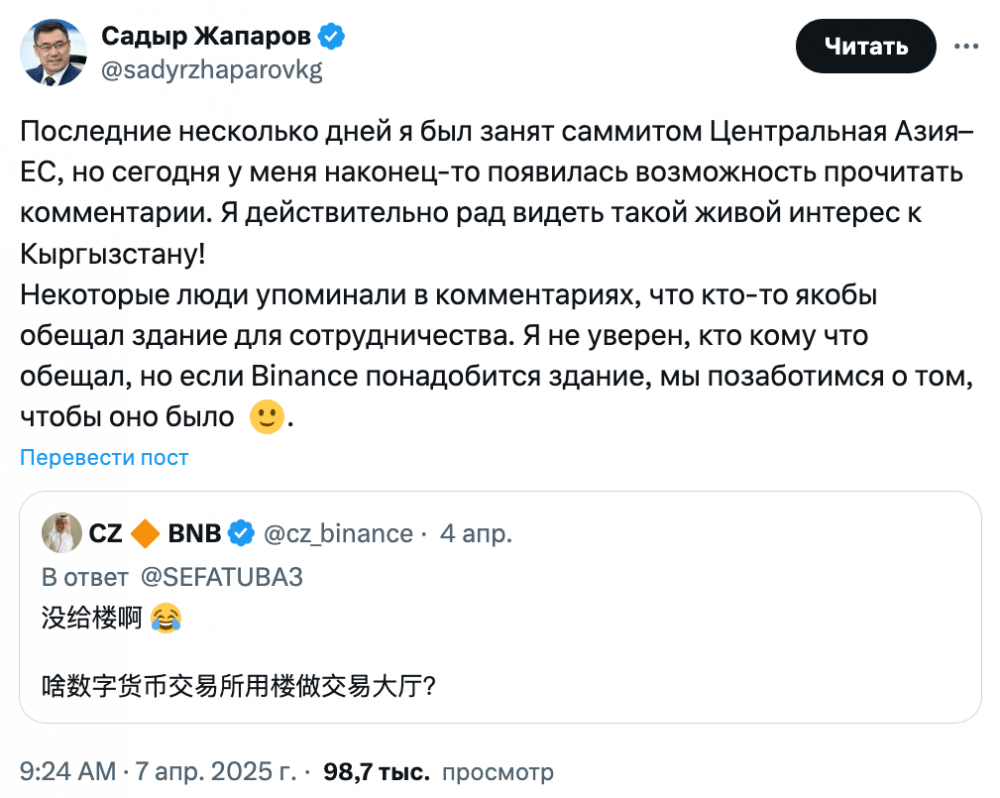The width and height of the screenshot is (1000, 798).
Task: Open the @cz_binance handle in the quote
Action: click(338, 534)
